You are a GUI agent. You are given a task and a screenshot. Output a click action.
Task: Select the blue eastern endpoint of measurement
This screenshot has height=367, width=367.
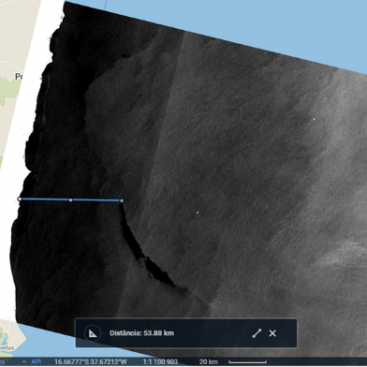pyautogui.click(x=122, y=201)
